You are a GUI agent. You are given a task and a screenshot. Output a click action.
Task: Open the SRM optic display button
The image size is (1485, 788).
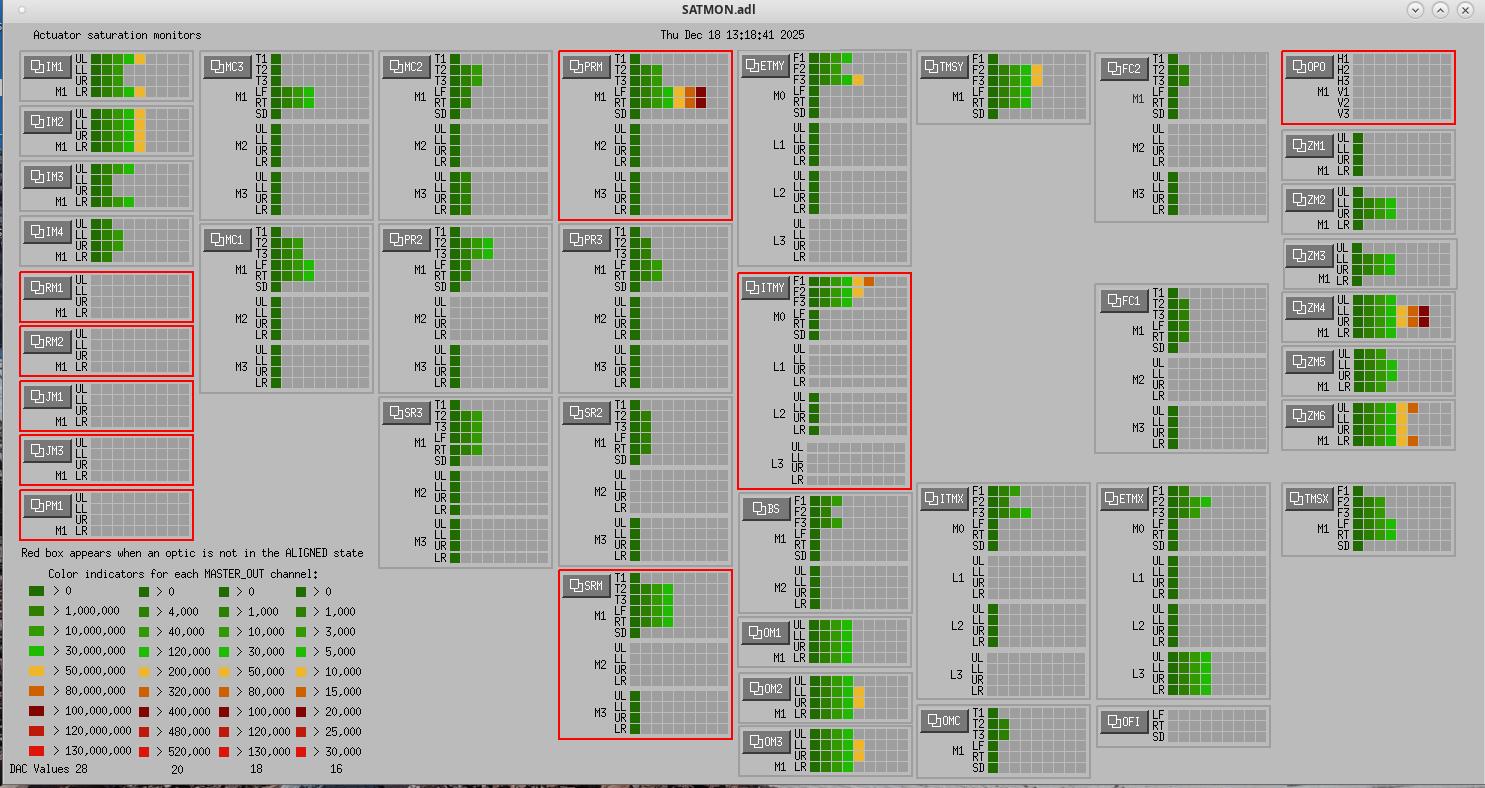pyautogui.click(x=586, y=585)
